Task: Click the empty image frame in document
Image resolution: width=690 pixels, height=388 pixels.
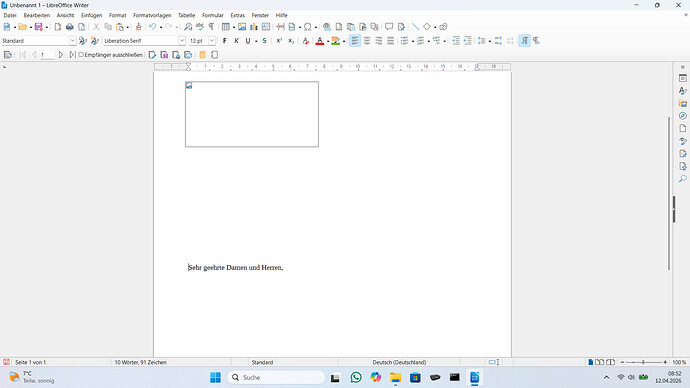Action: click(252, 114)
